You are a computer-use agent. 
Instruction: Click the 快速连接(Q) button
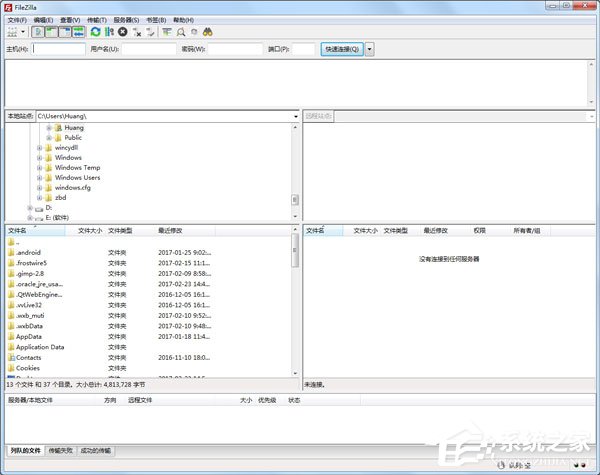pyautogui.click(x=342, y=48)
